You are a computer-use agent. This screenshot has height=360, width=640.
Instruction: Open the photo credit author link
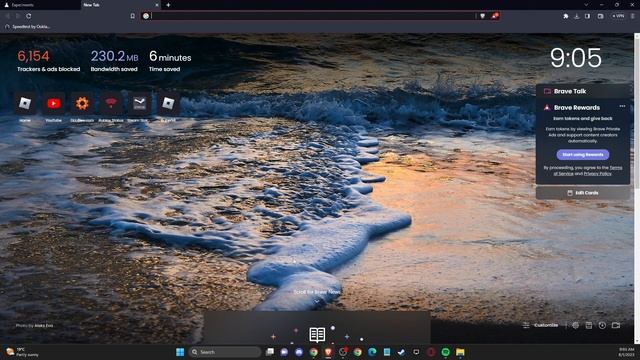click(44, 326)
